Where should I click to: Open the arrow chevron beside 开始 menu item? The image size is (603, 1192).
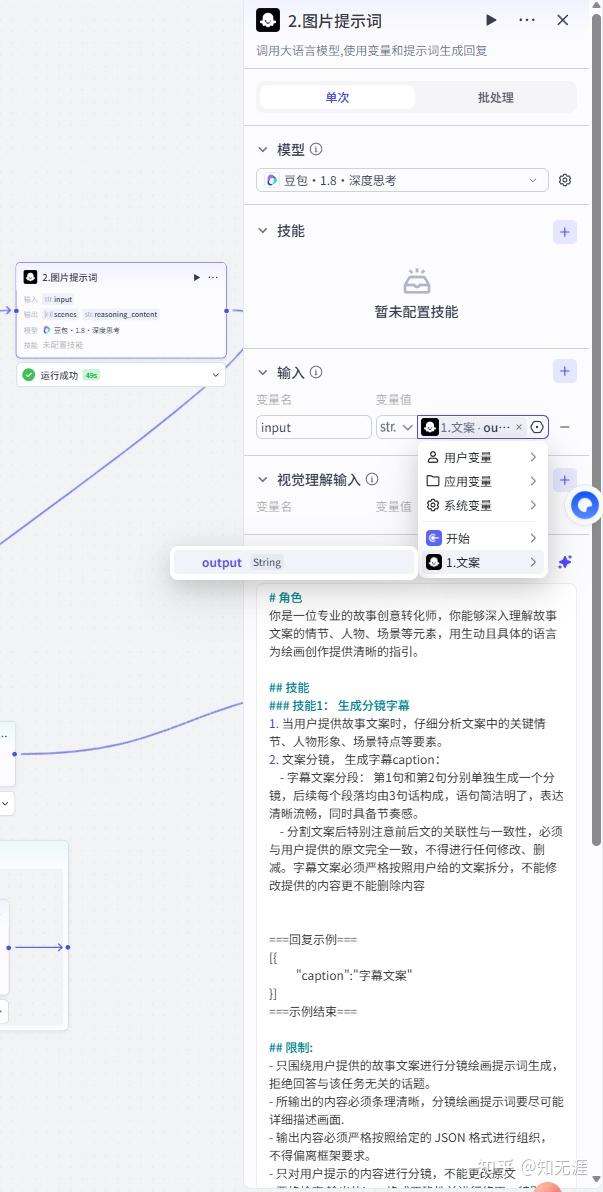point(533,538)
